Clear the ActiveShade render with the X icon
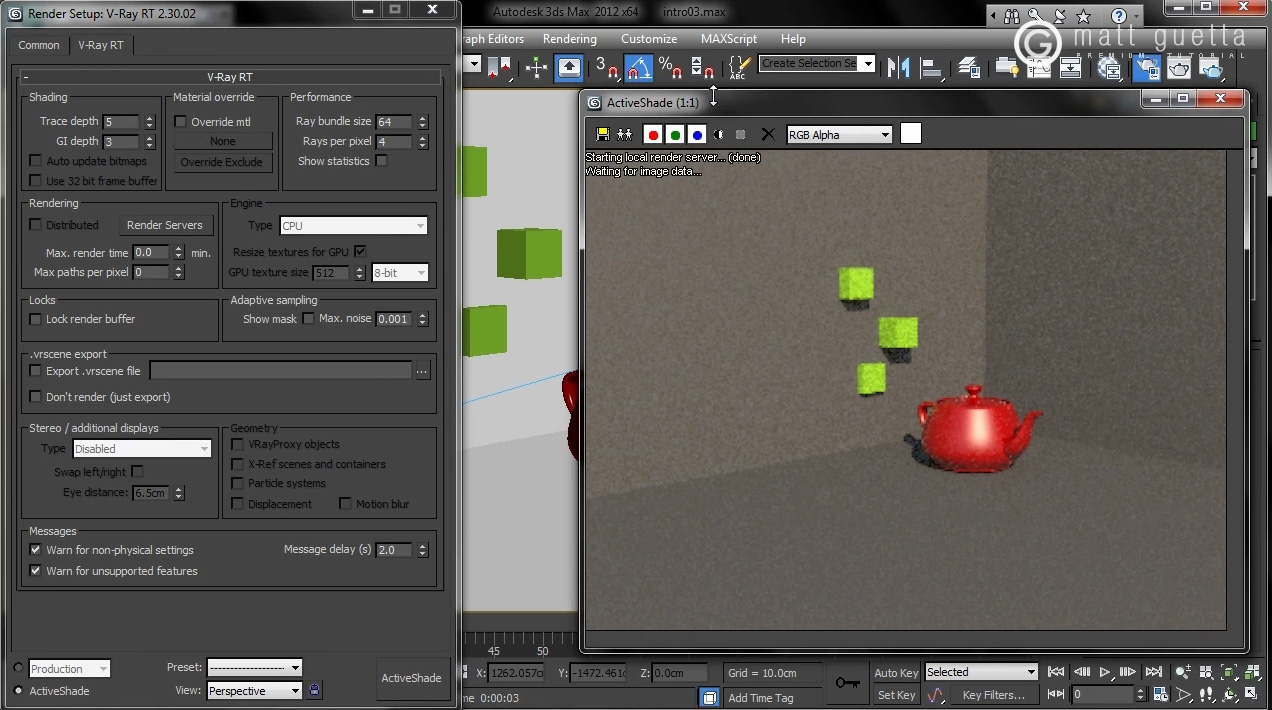This screenshot has width=1272, height=710. 768,134
